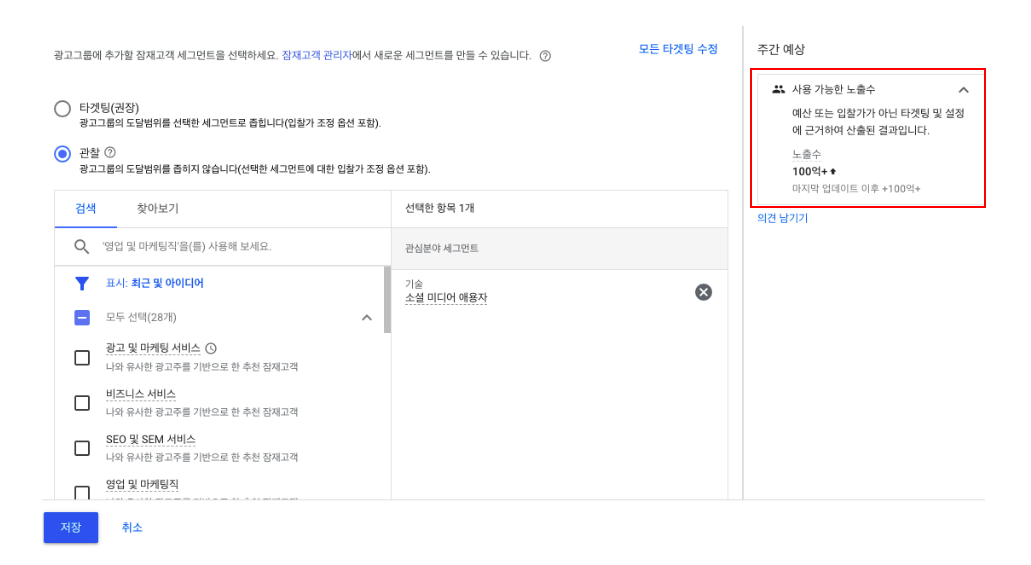Check the 비즈니스 서비스 checkbox
Viewport: 1031px width, 565px height.
point(82,403)
